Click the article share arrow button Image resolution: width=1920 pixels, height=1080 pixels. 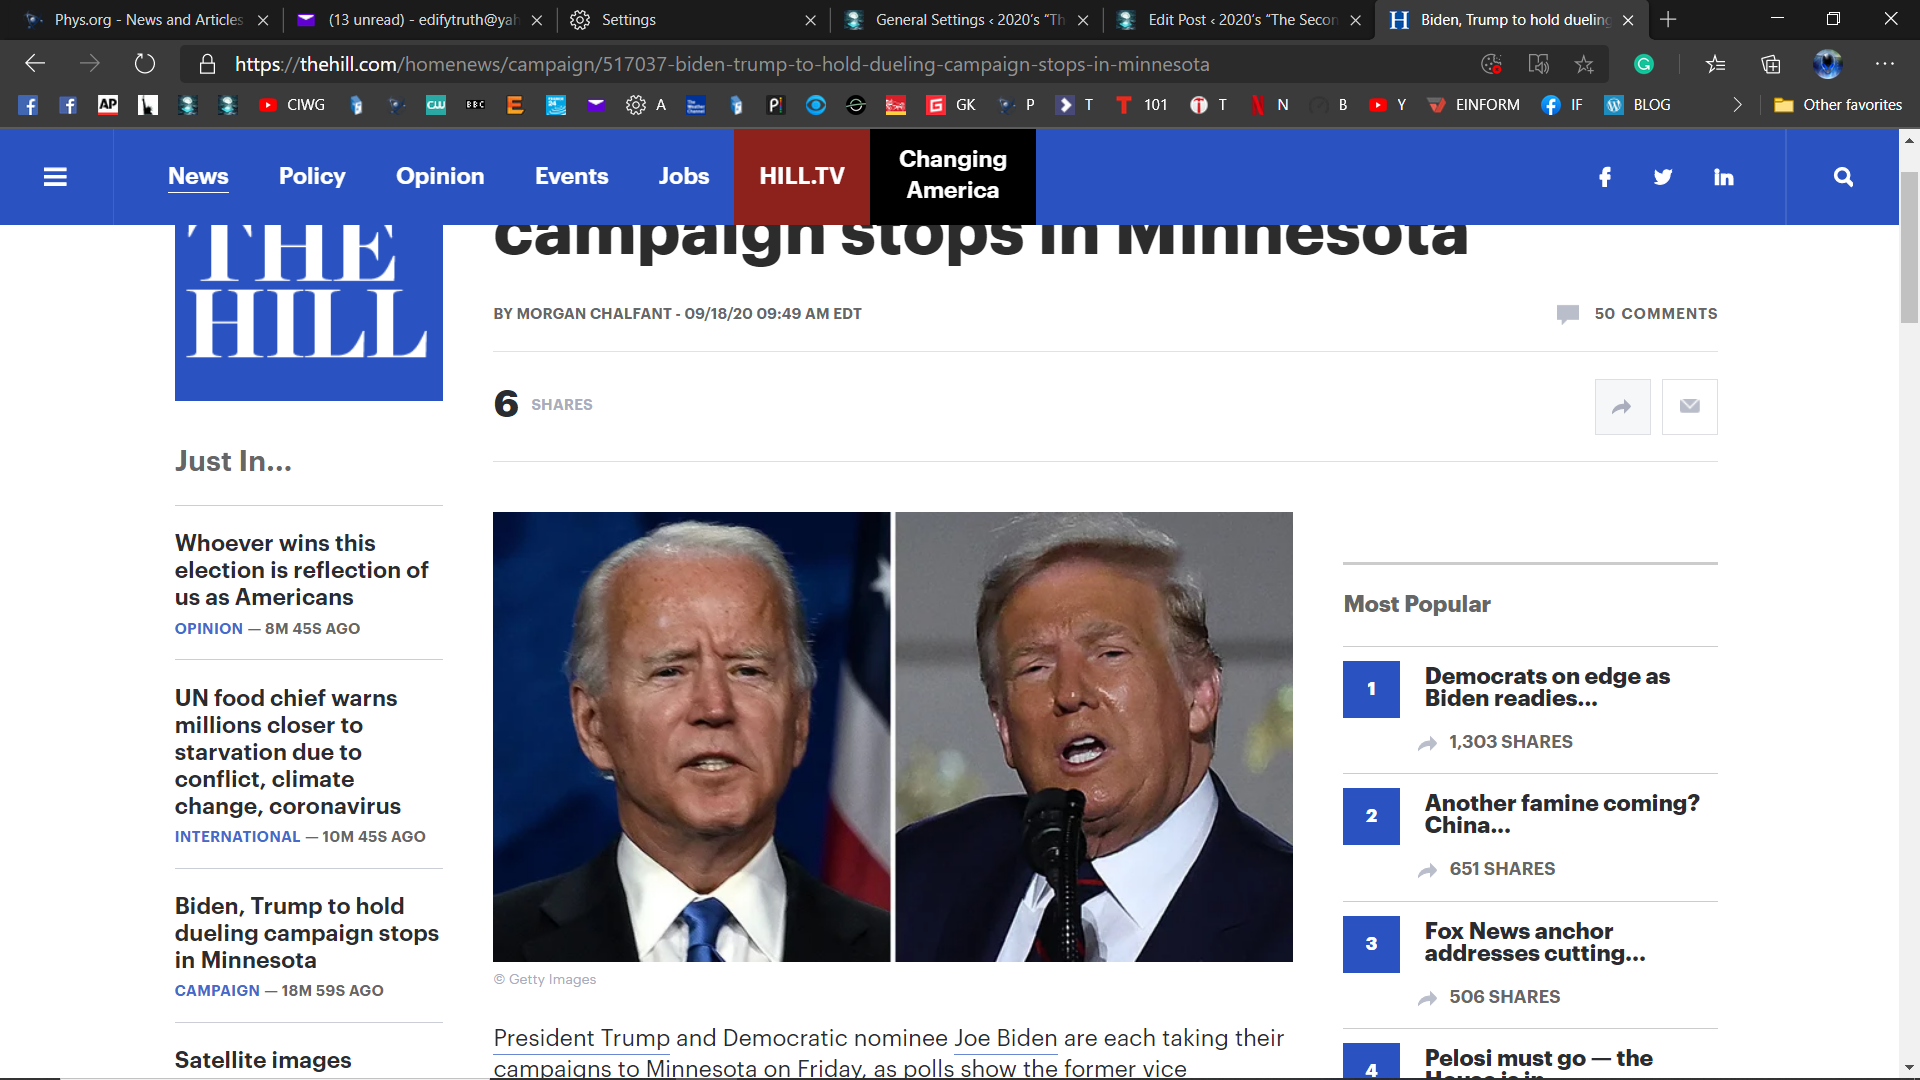tap(1622, 406)
